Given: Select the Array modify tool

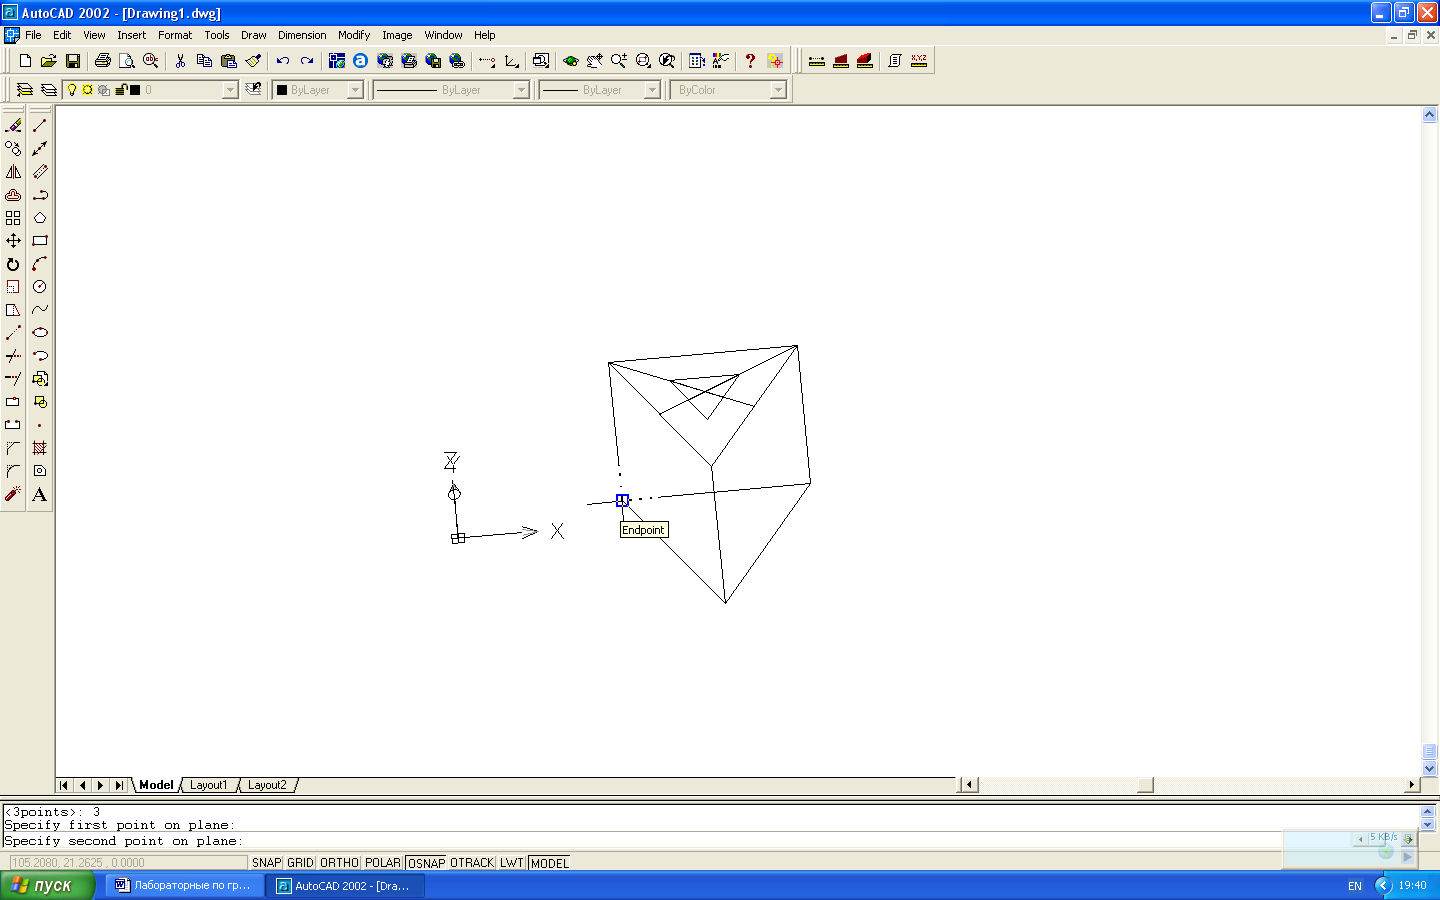Looking at the screenshot, I should point(13,218).
